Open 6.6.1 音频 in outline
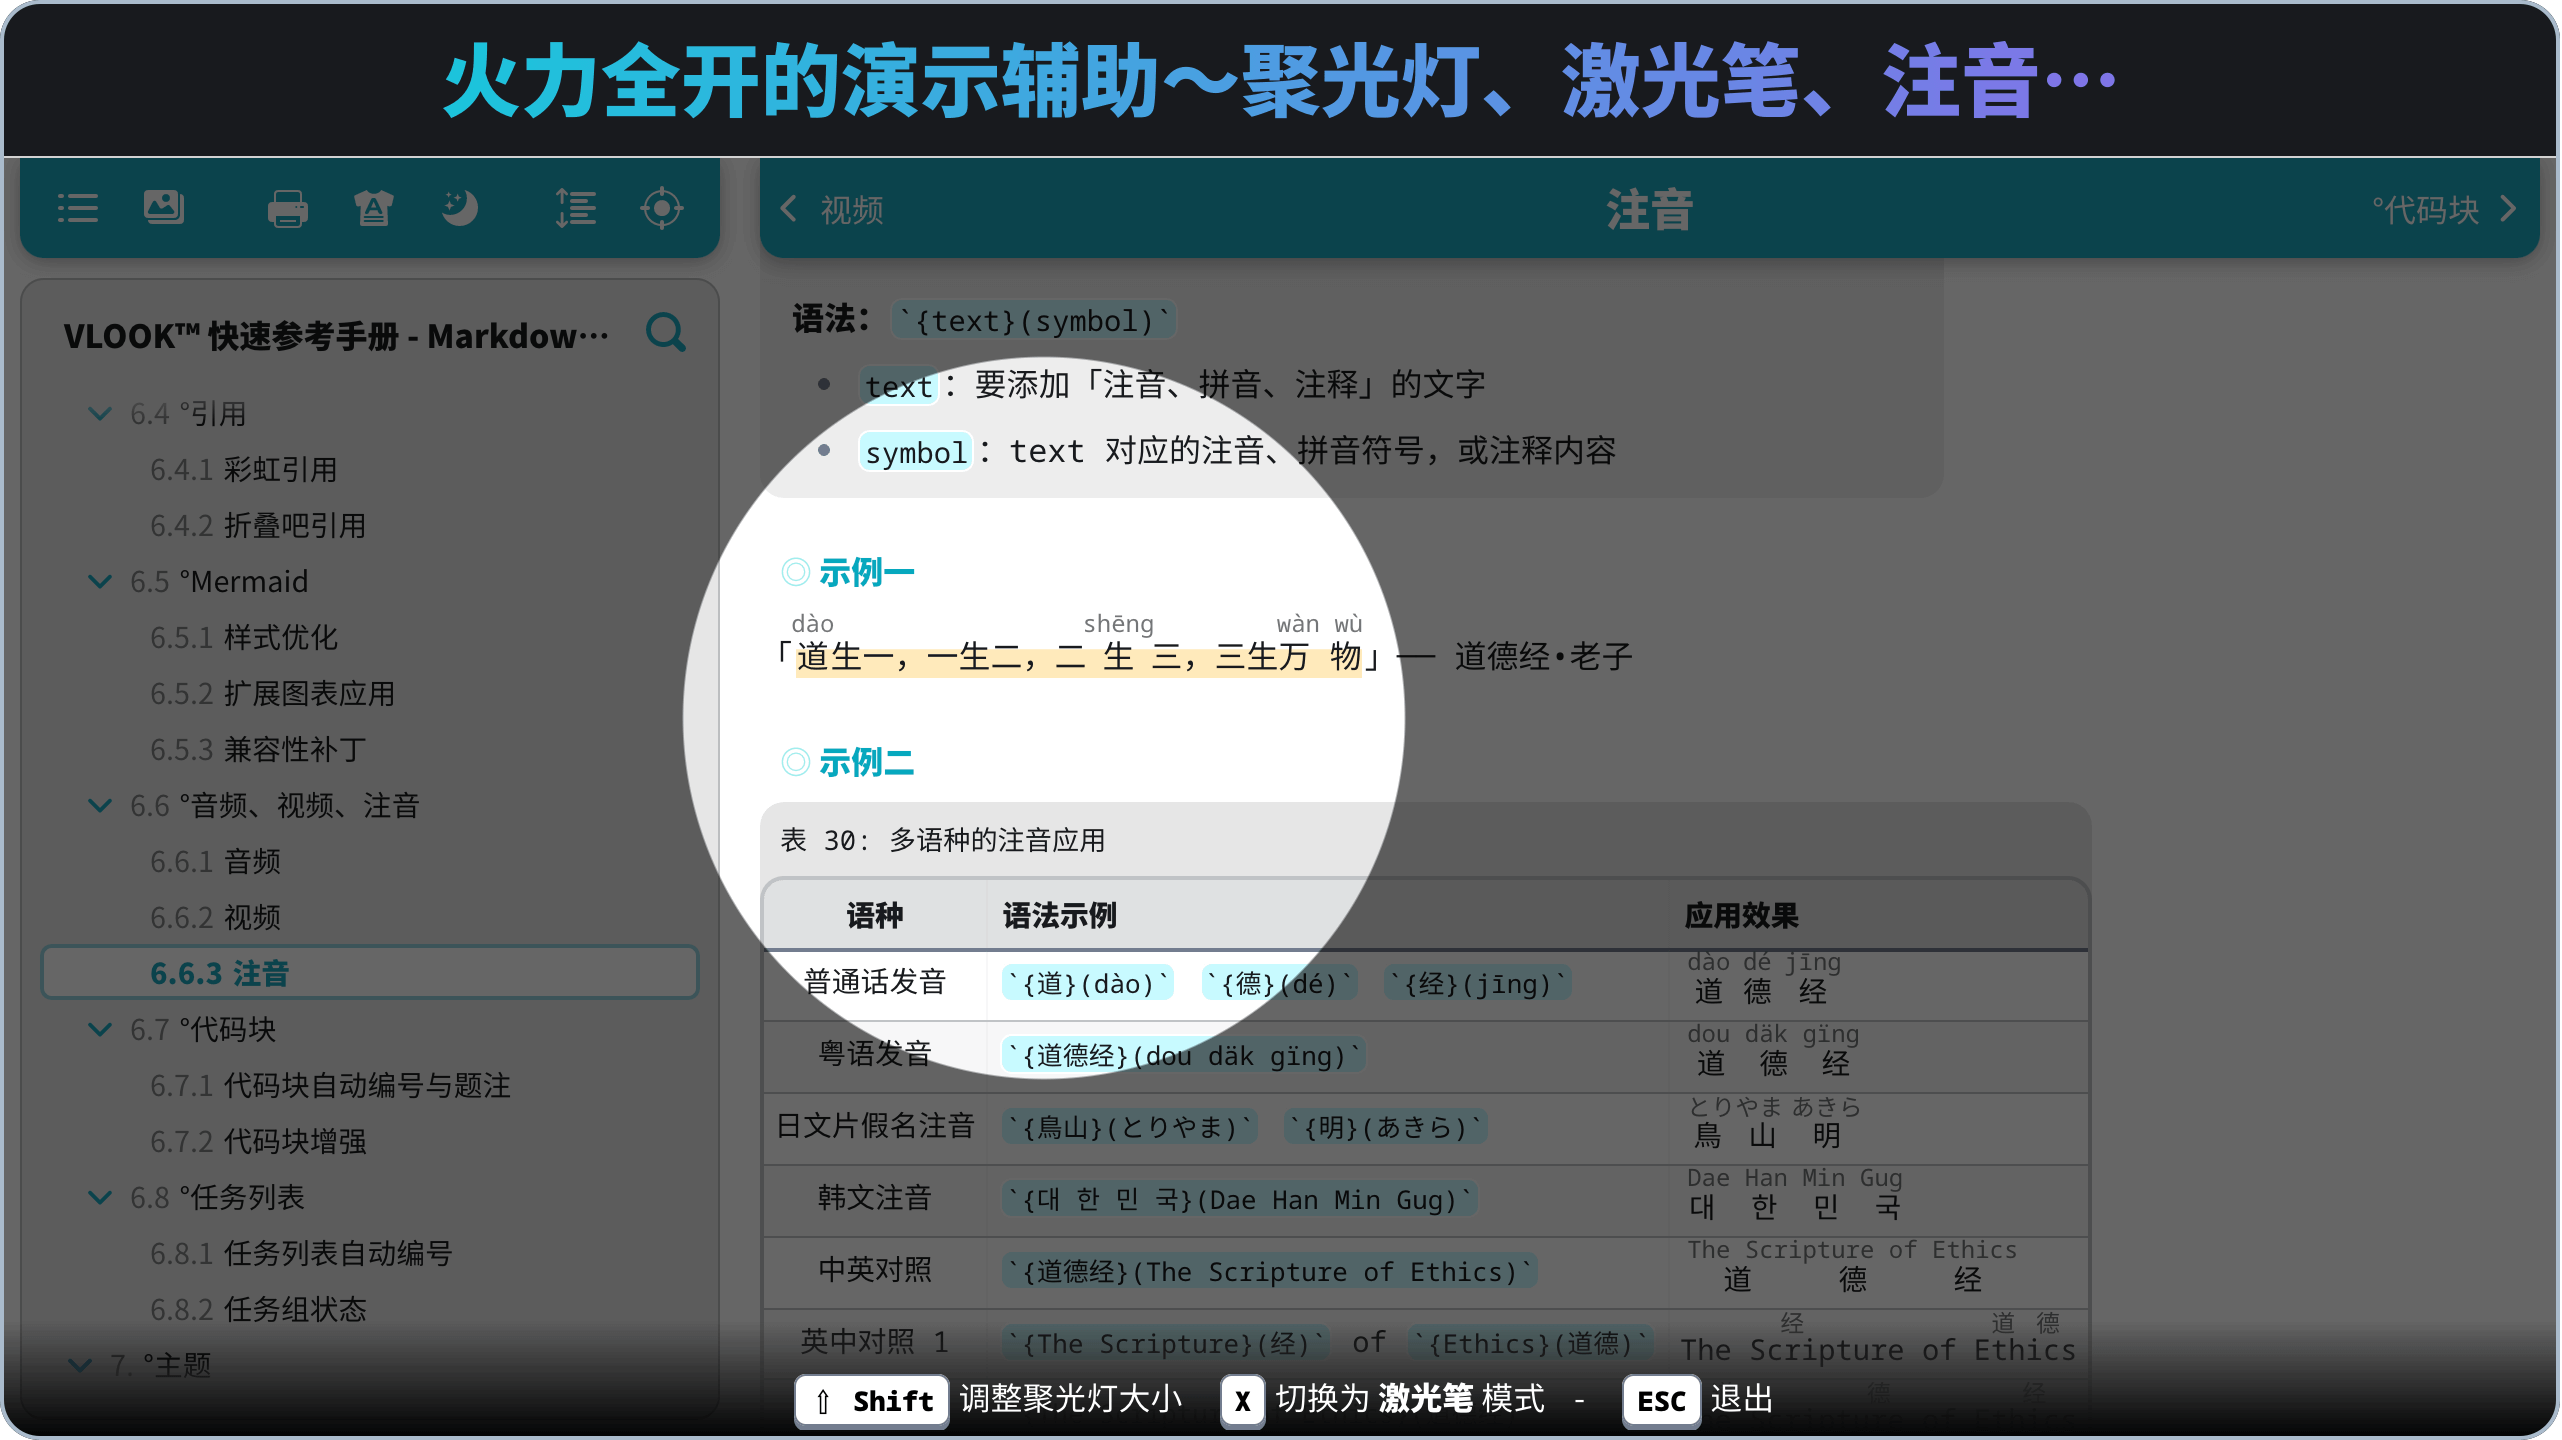The height and width of the screenshot is (1440, 2562). click(215, 861)
